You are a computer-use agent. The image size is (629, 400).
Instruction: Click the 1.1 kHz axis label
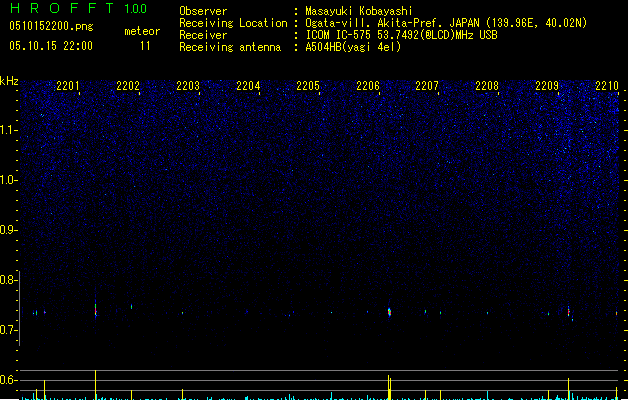pos(8,130)
